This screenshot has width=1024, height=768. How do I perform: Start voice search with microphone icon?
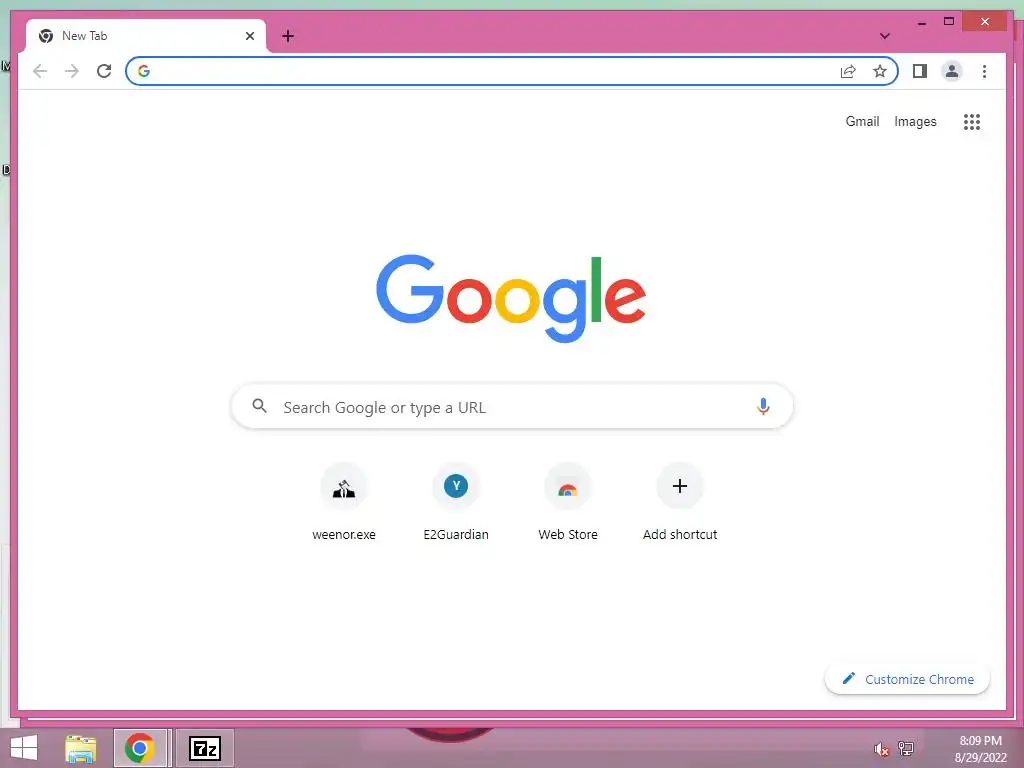tap(763, 406)
